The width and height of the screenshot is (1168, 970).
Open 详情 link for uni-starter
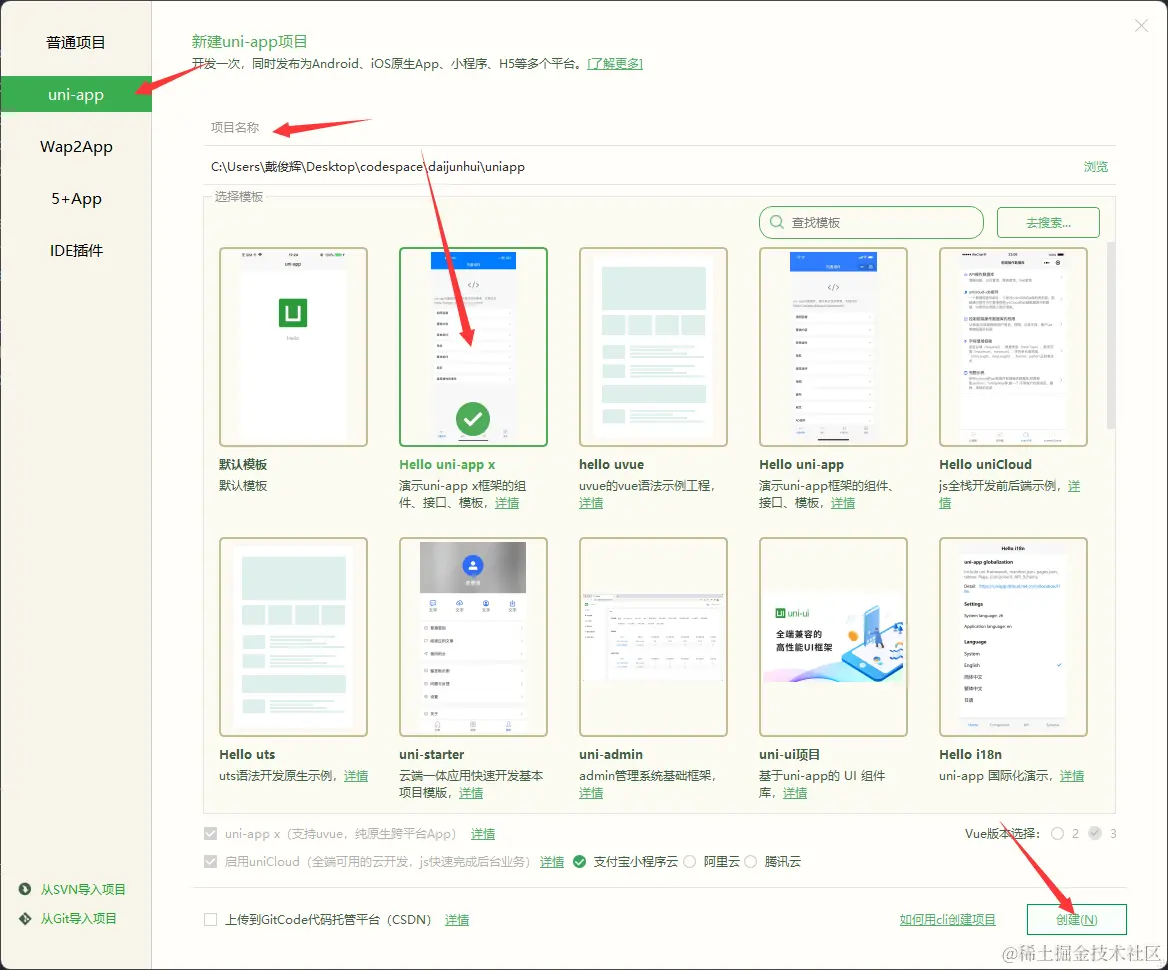(470, 793)
